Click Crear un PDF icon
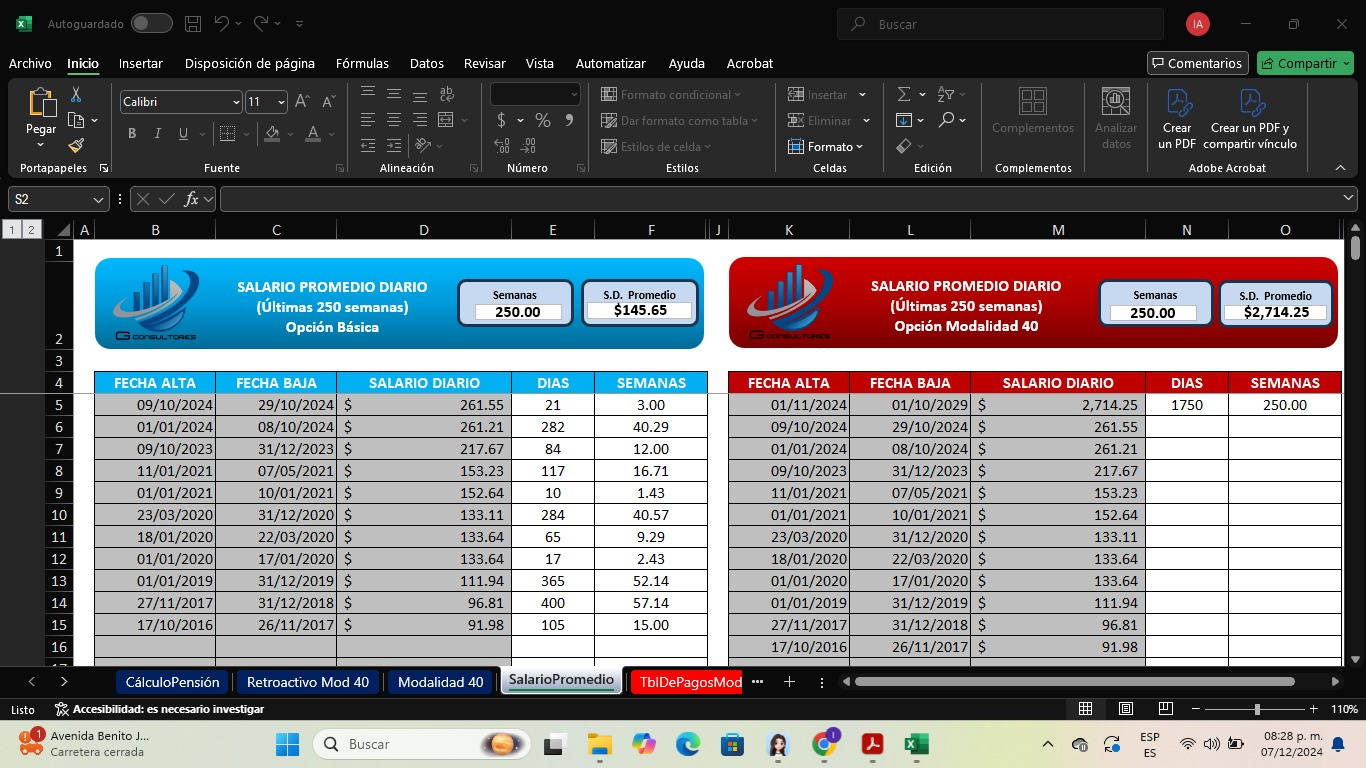Viewport: 1366px width, 768px height. tap(1177, 118)
